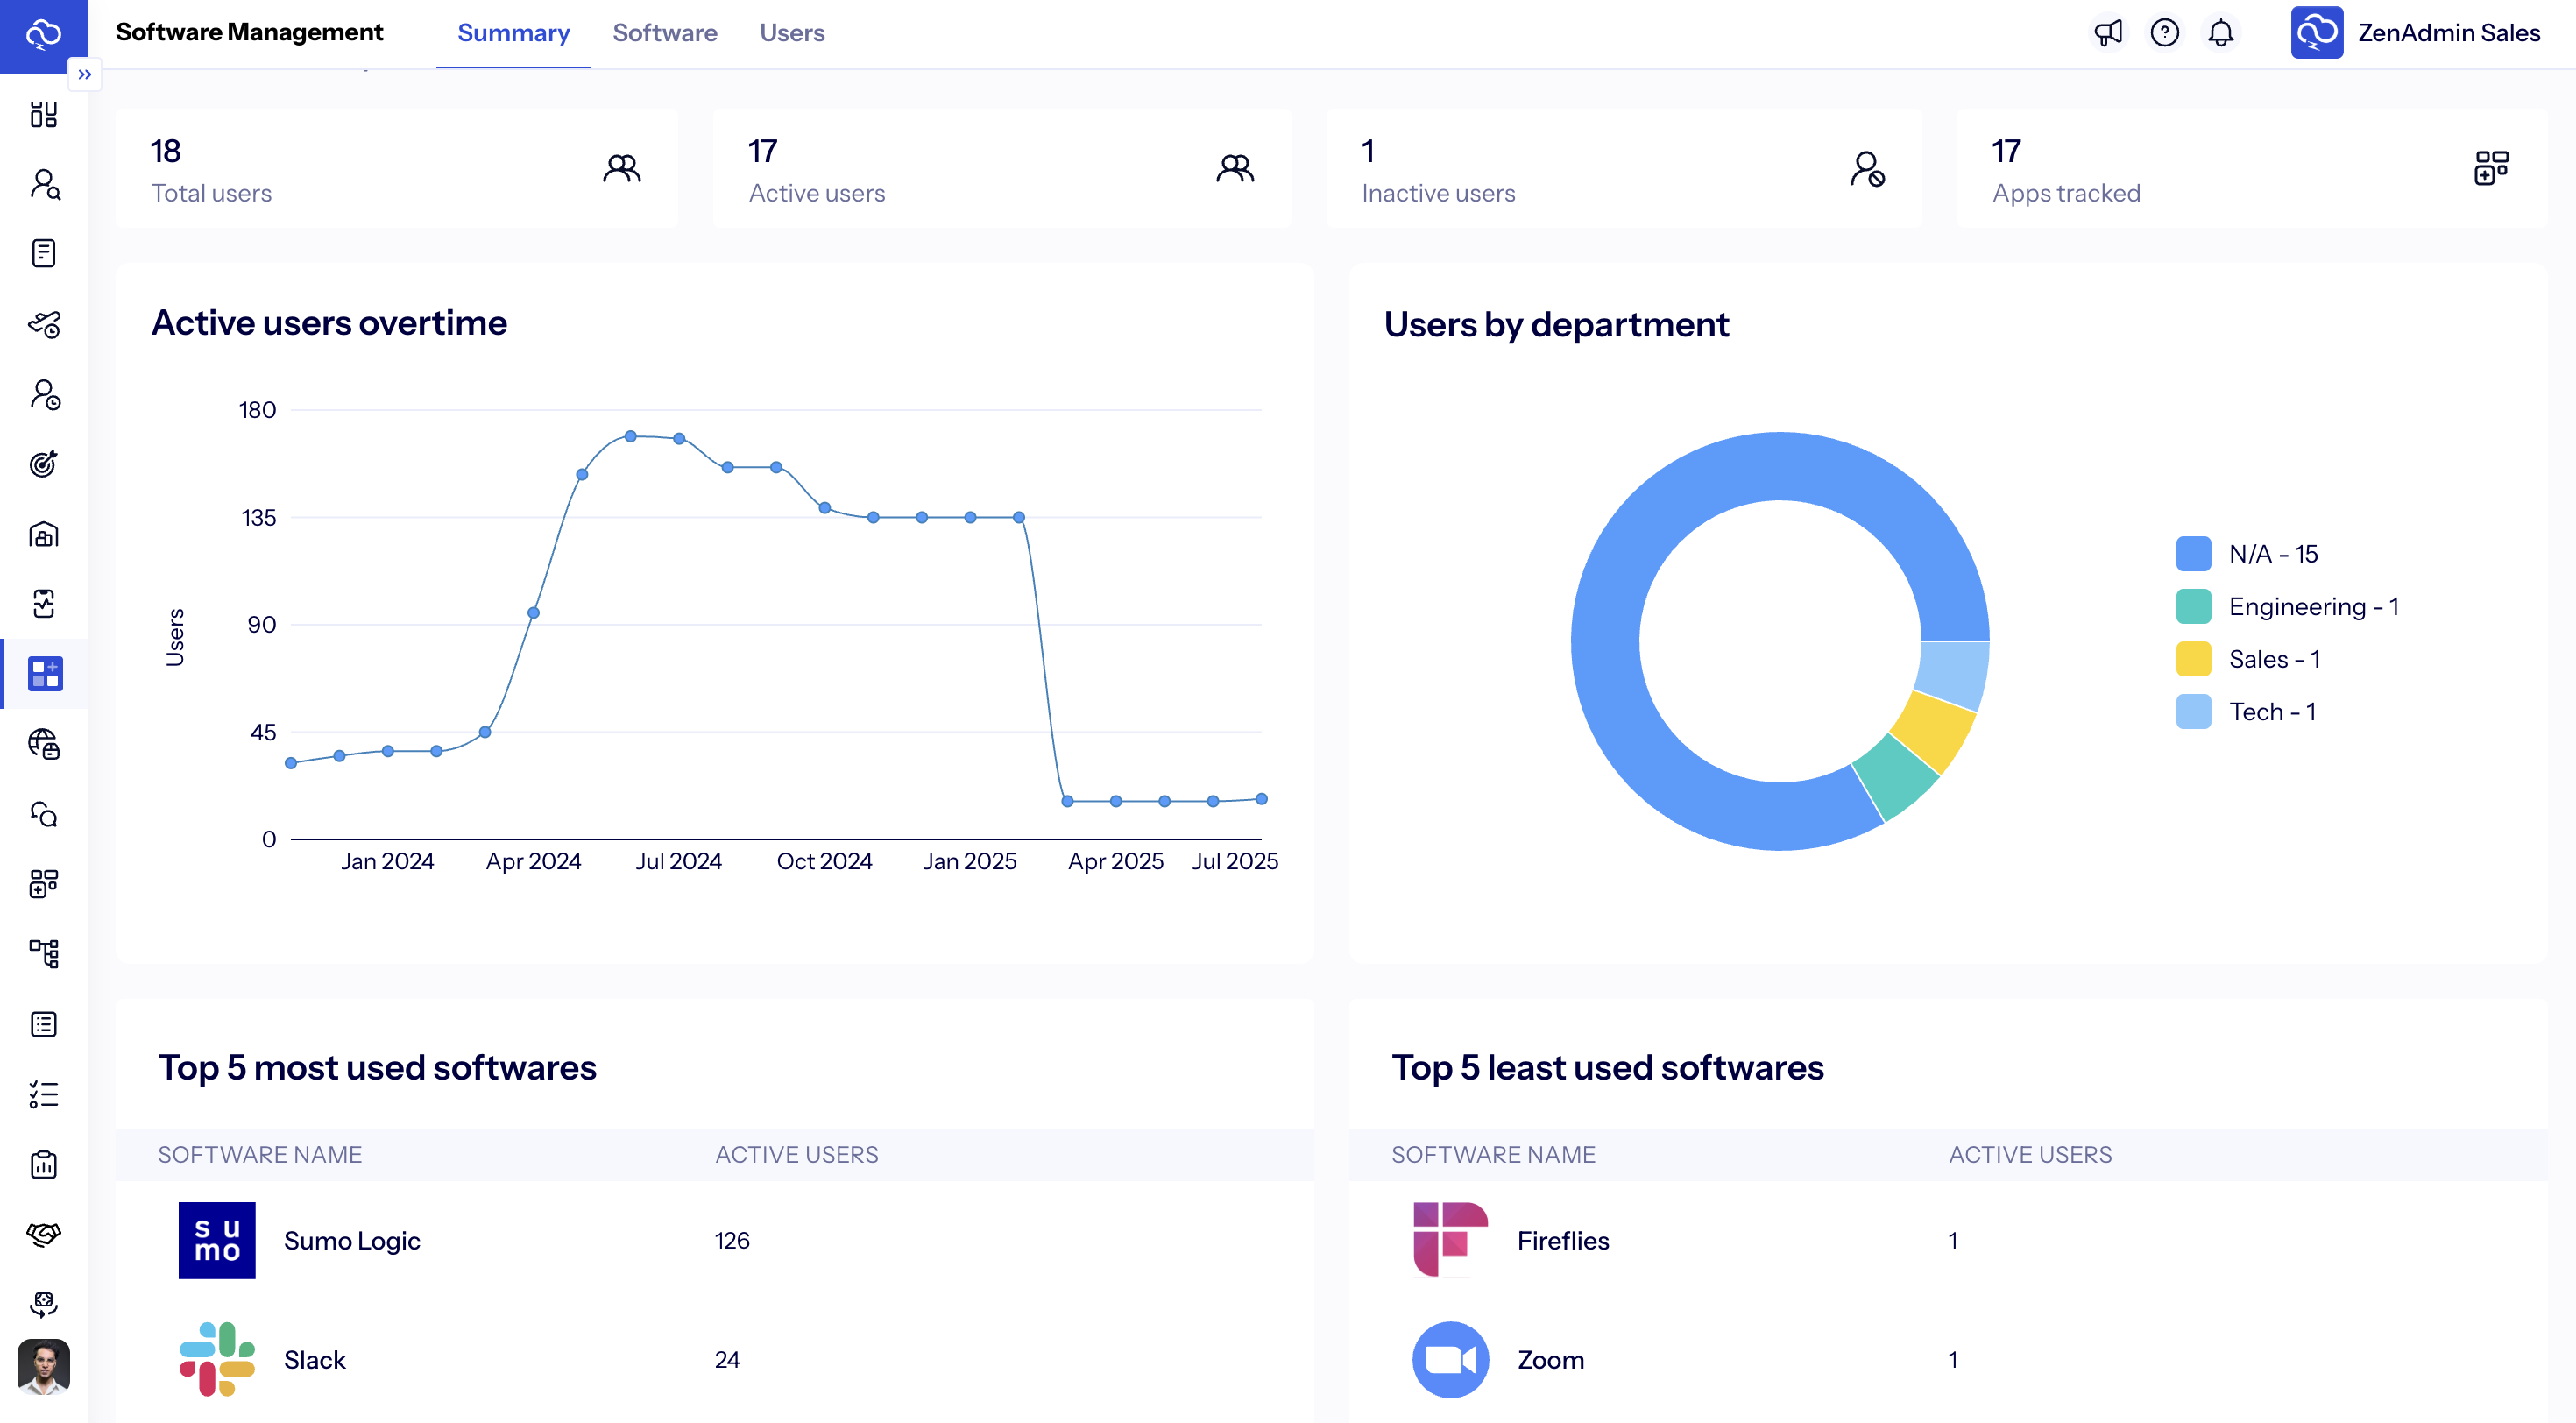
Task: Click the target/goals sidebar icon
Action: tap(44, 464)
